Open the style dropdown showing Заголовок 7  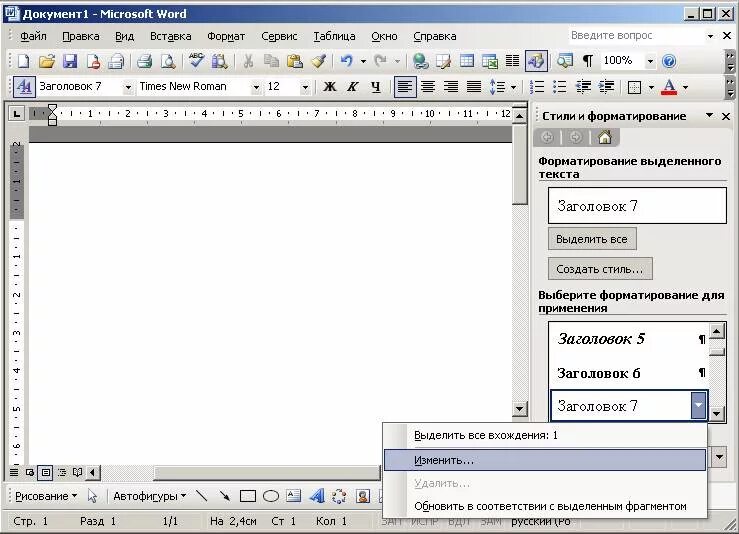pos(127,87)
